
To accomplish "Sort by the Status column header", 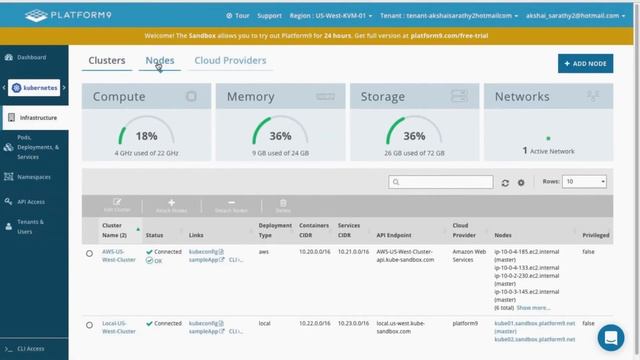I will (154, 236).
